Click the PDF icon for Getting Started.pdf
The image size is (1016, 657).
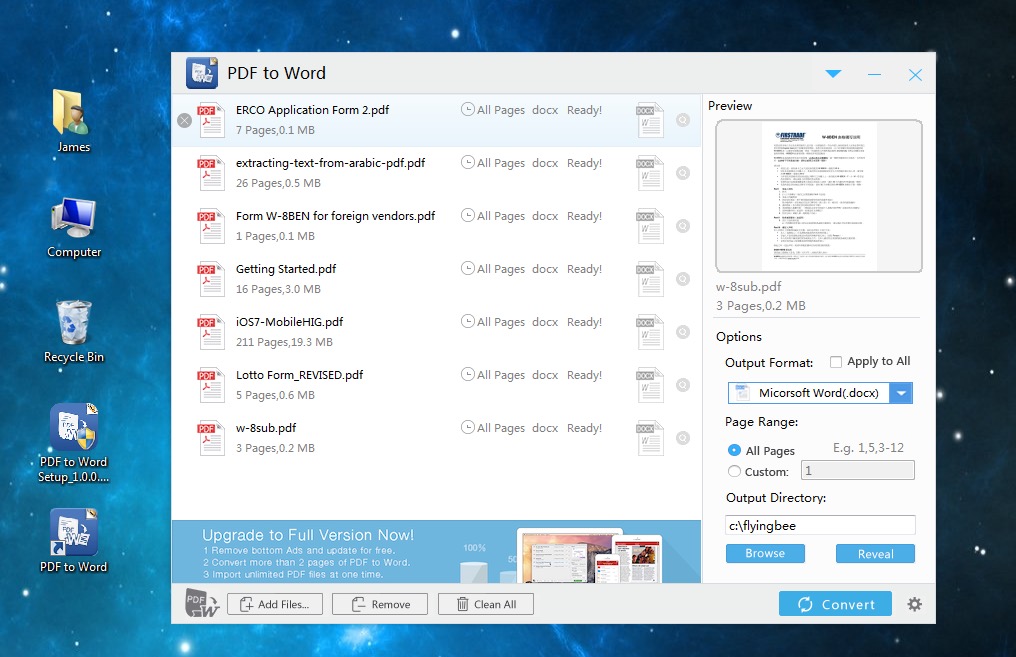tap(211, 279)
